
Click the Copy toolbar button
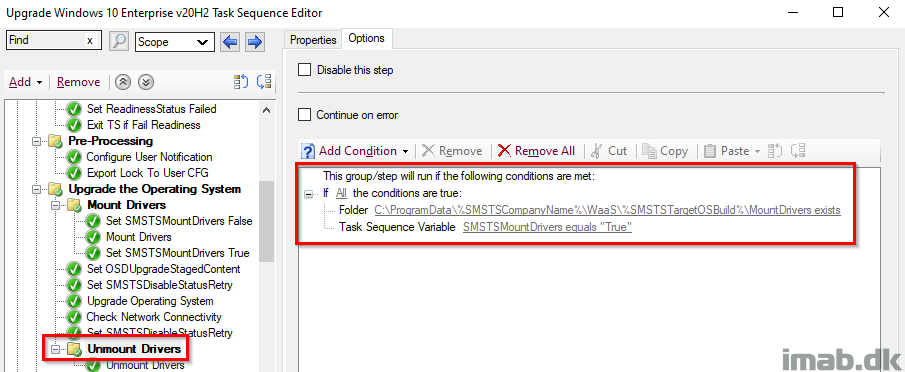(665, 151)
